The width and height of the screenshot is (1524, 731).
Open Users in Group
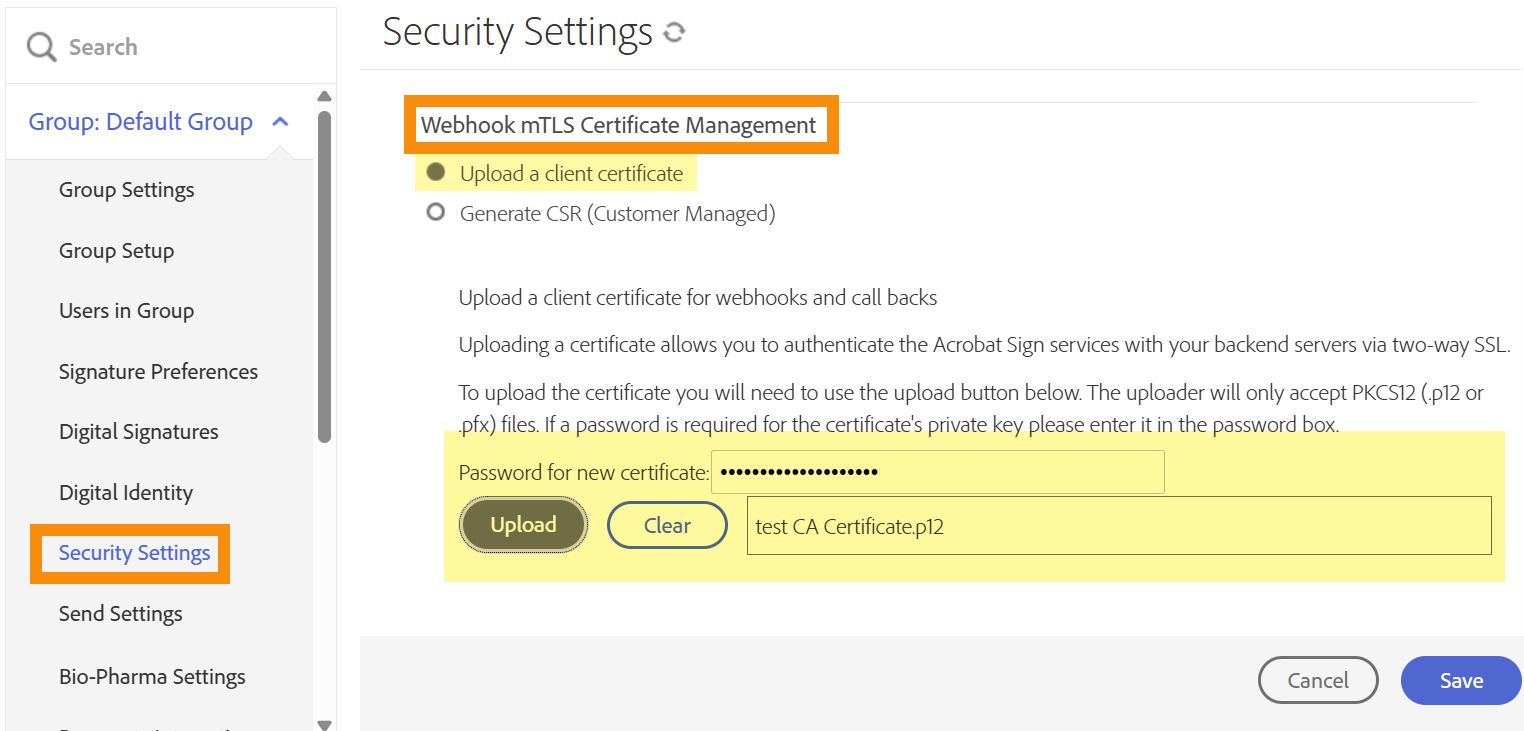coord(126,310)
